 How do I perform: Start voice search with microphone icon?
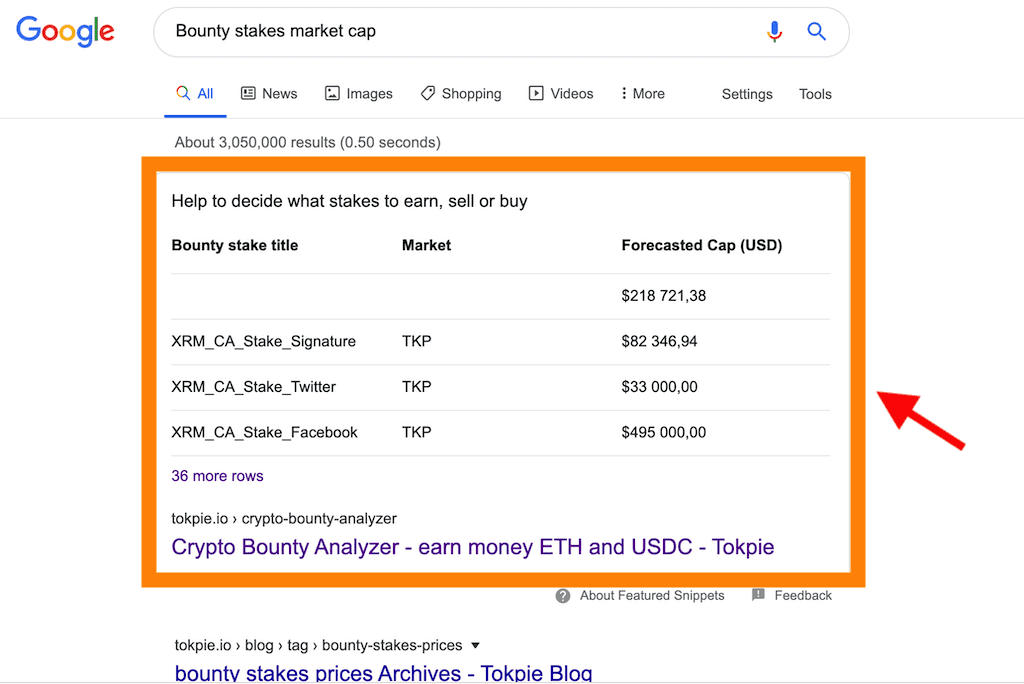[x=774, y=31]
